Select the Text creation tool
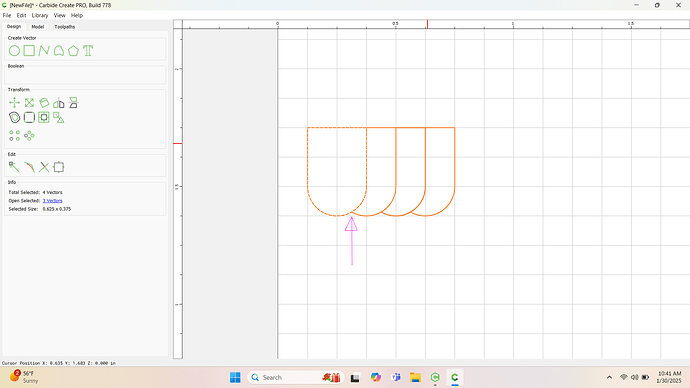The height and width of the screenshot is (388, 690). click(88, 51)
